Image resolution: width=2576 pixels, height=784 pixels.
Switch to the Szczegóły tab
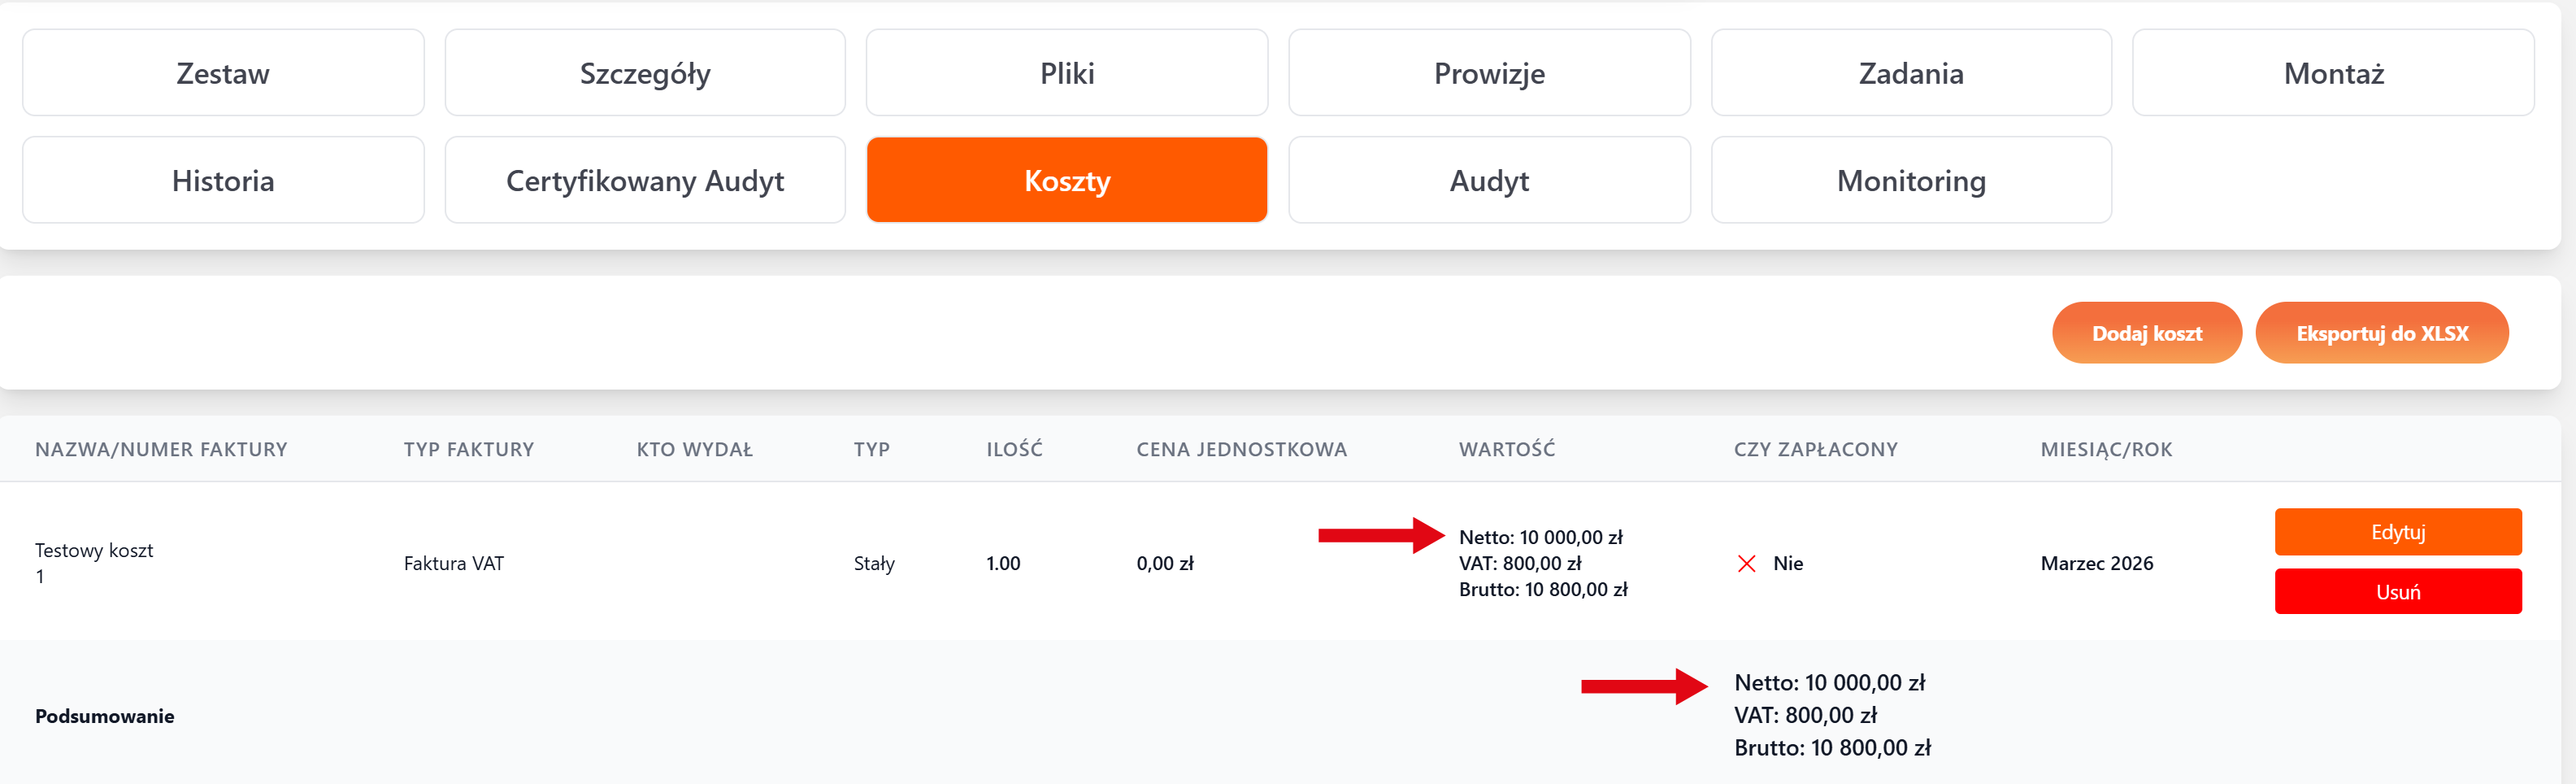645,73
